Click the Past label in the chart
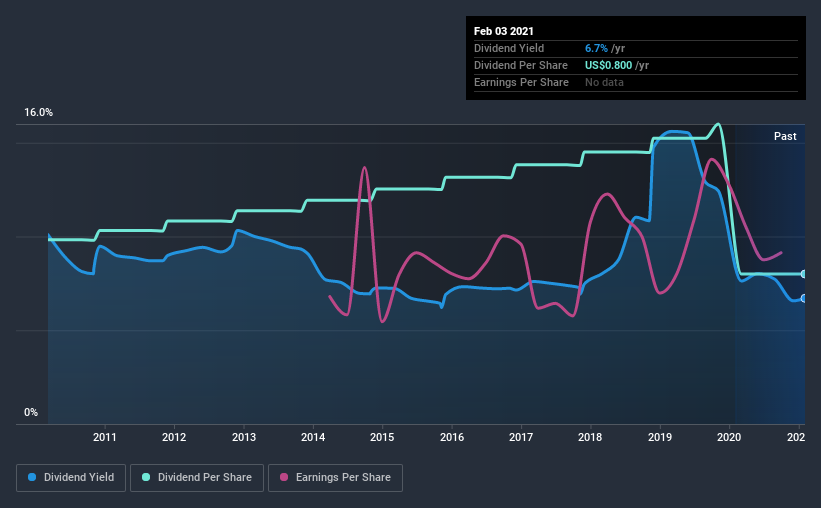This screenshot has width=821, height=508. coord(785,136)
